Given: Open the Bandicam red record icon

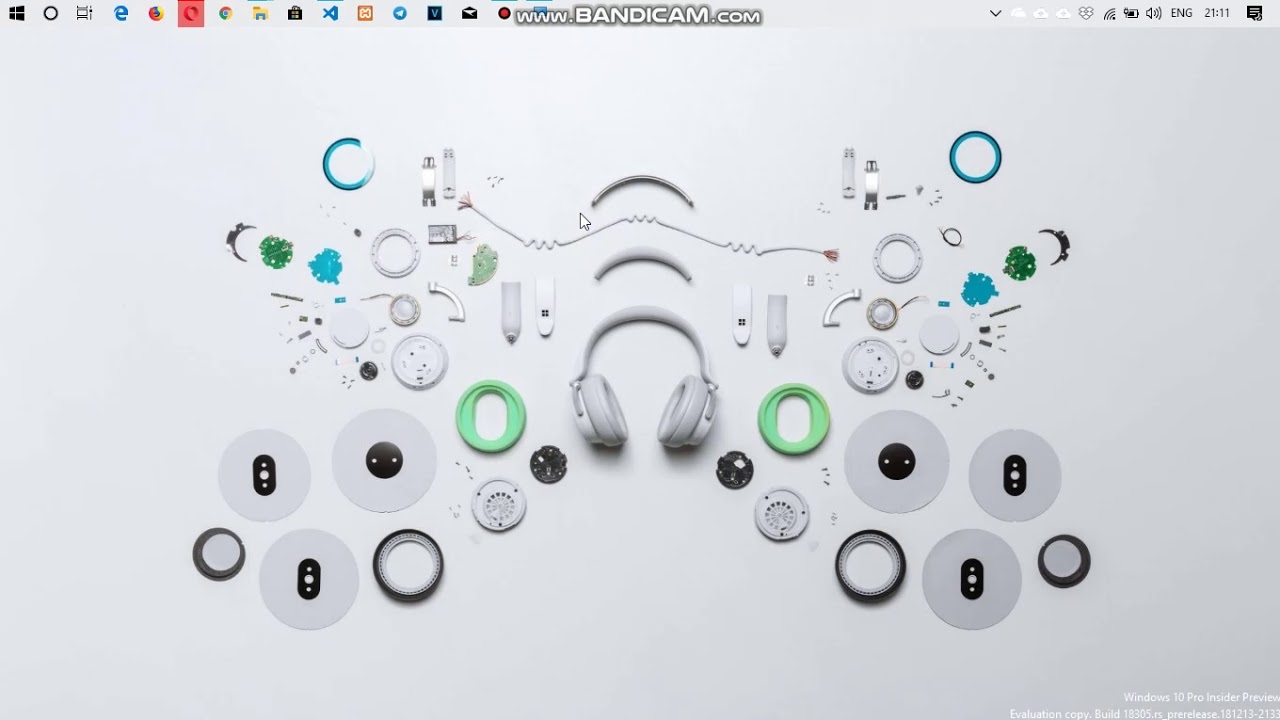Looking at the screenshot, I should 504,14.
